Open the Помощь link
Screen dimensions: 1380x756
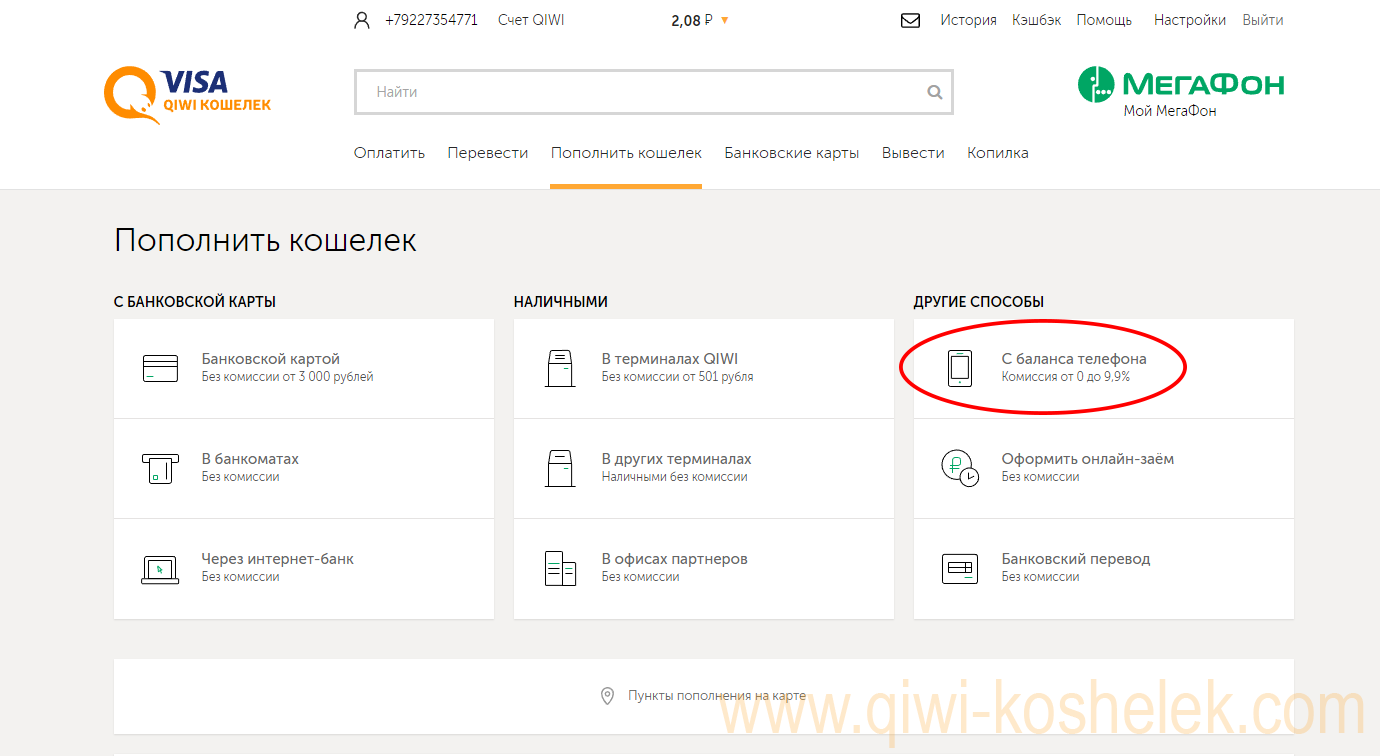[1104, 20]
